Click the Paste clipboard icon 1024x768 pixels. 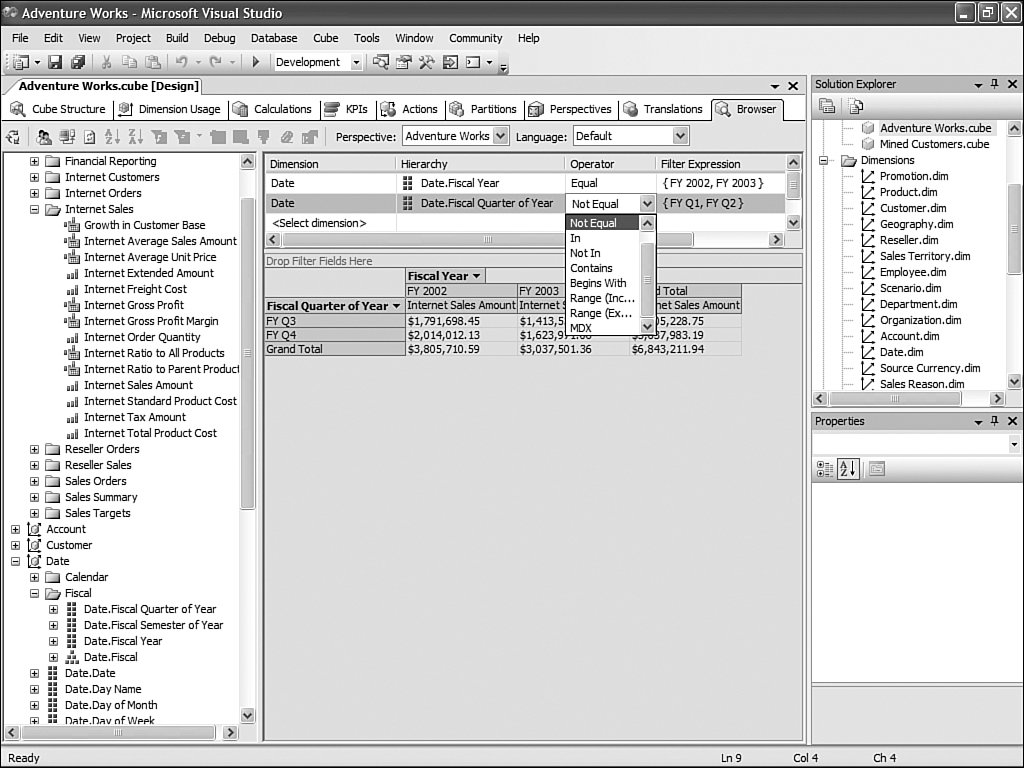(x=153, y=62)
